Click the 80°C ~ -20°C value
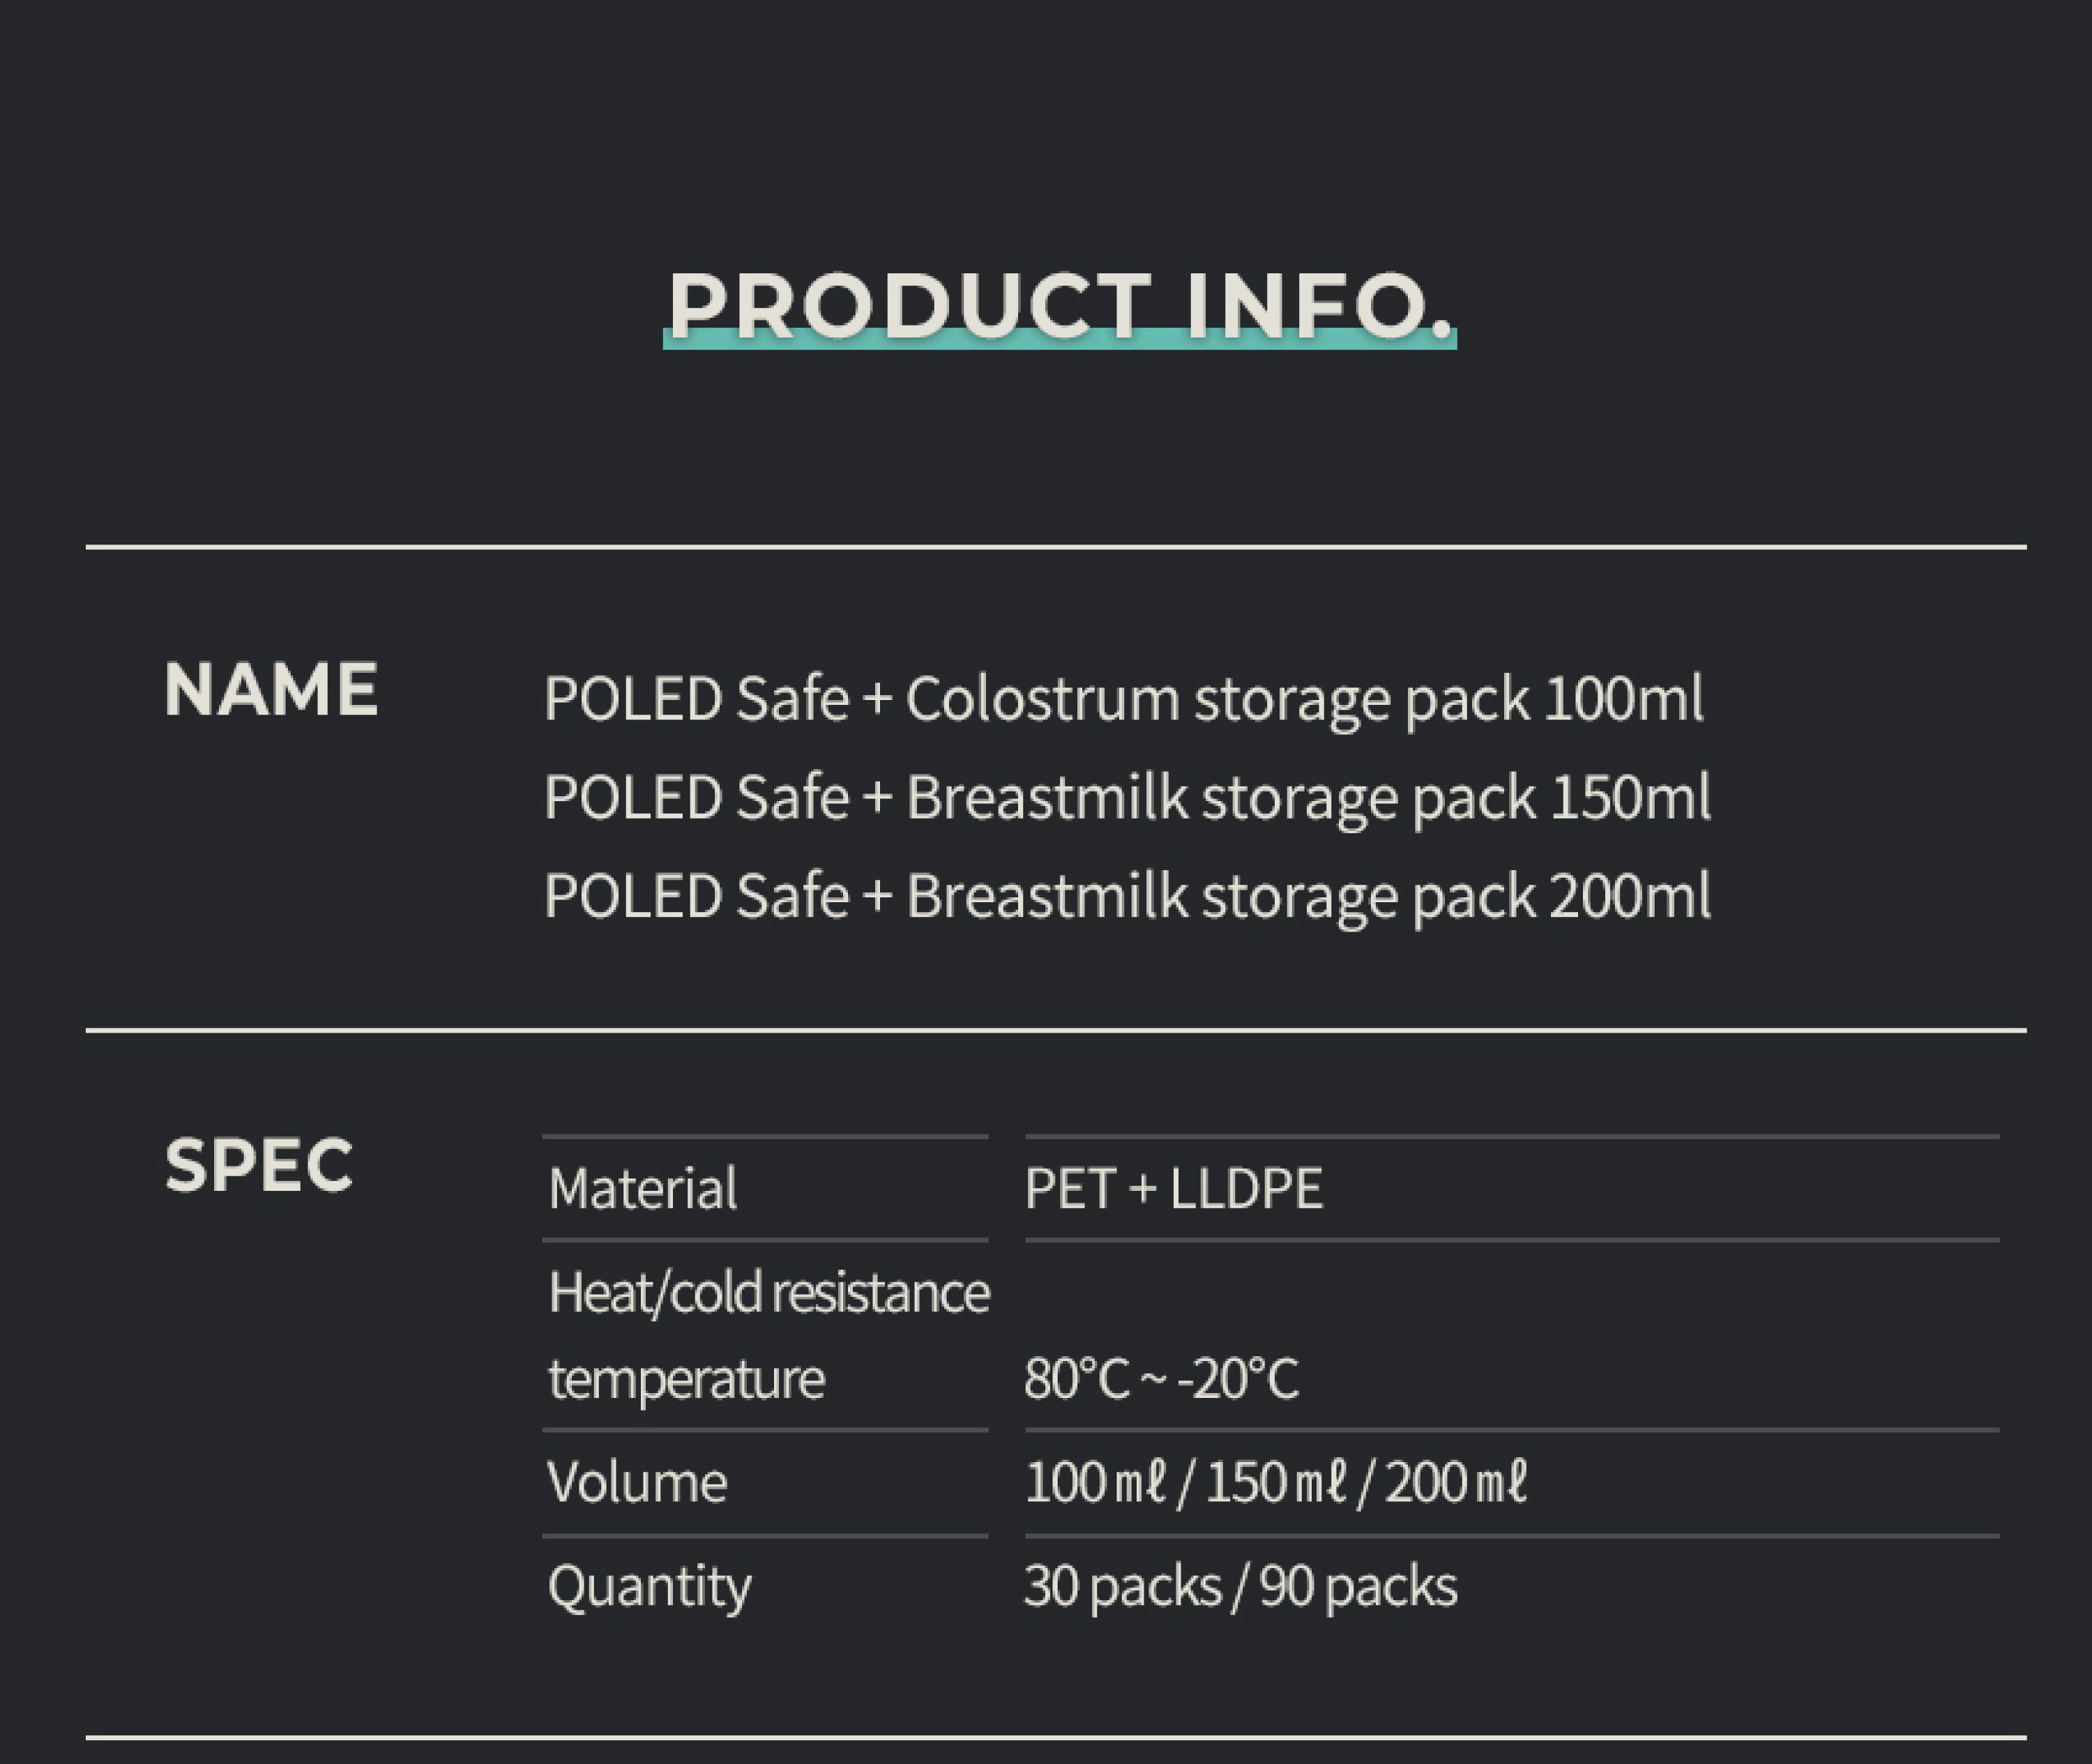The height and width of the screenshot is (1764, 2092). (1162, 1378)
